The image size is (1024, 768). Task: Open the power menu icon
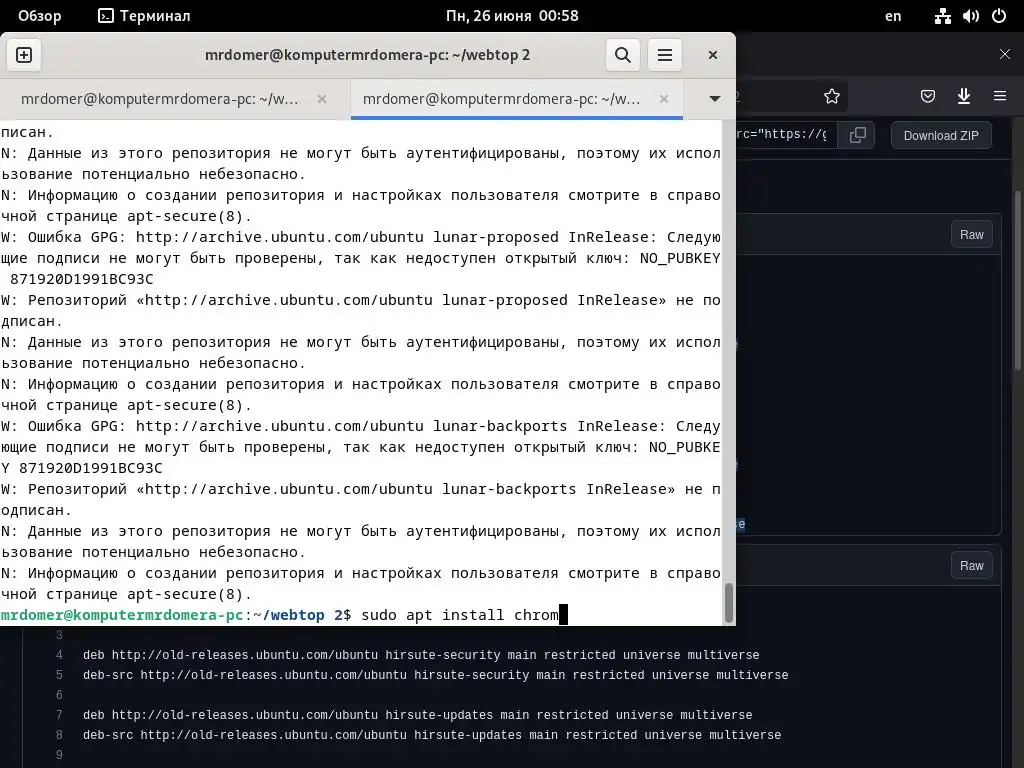(x=999, y=16)
